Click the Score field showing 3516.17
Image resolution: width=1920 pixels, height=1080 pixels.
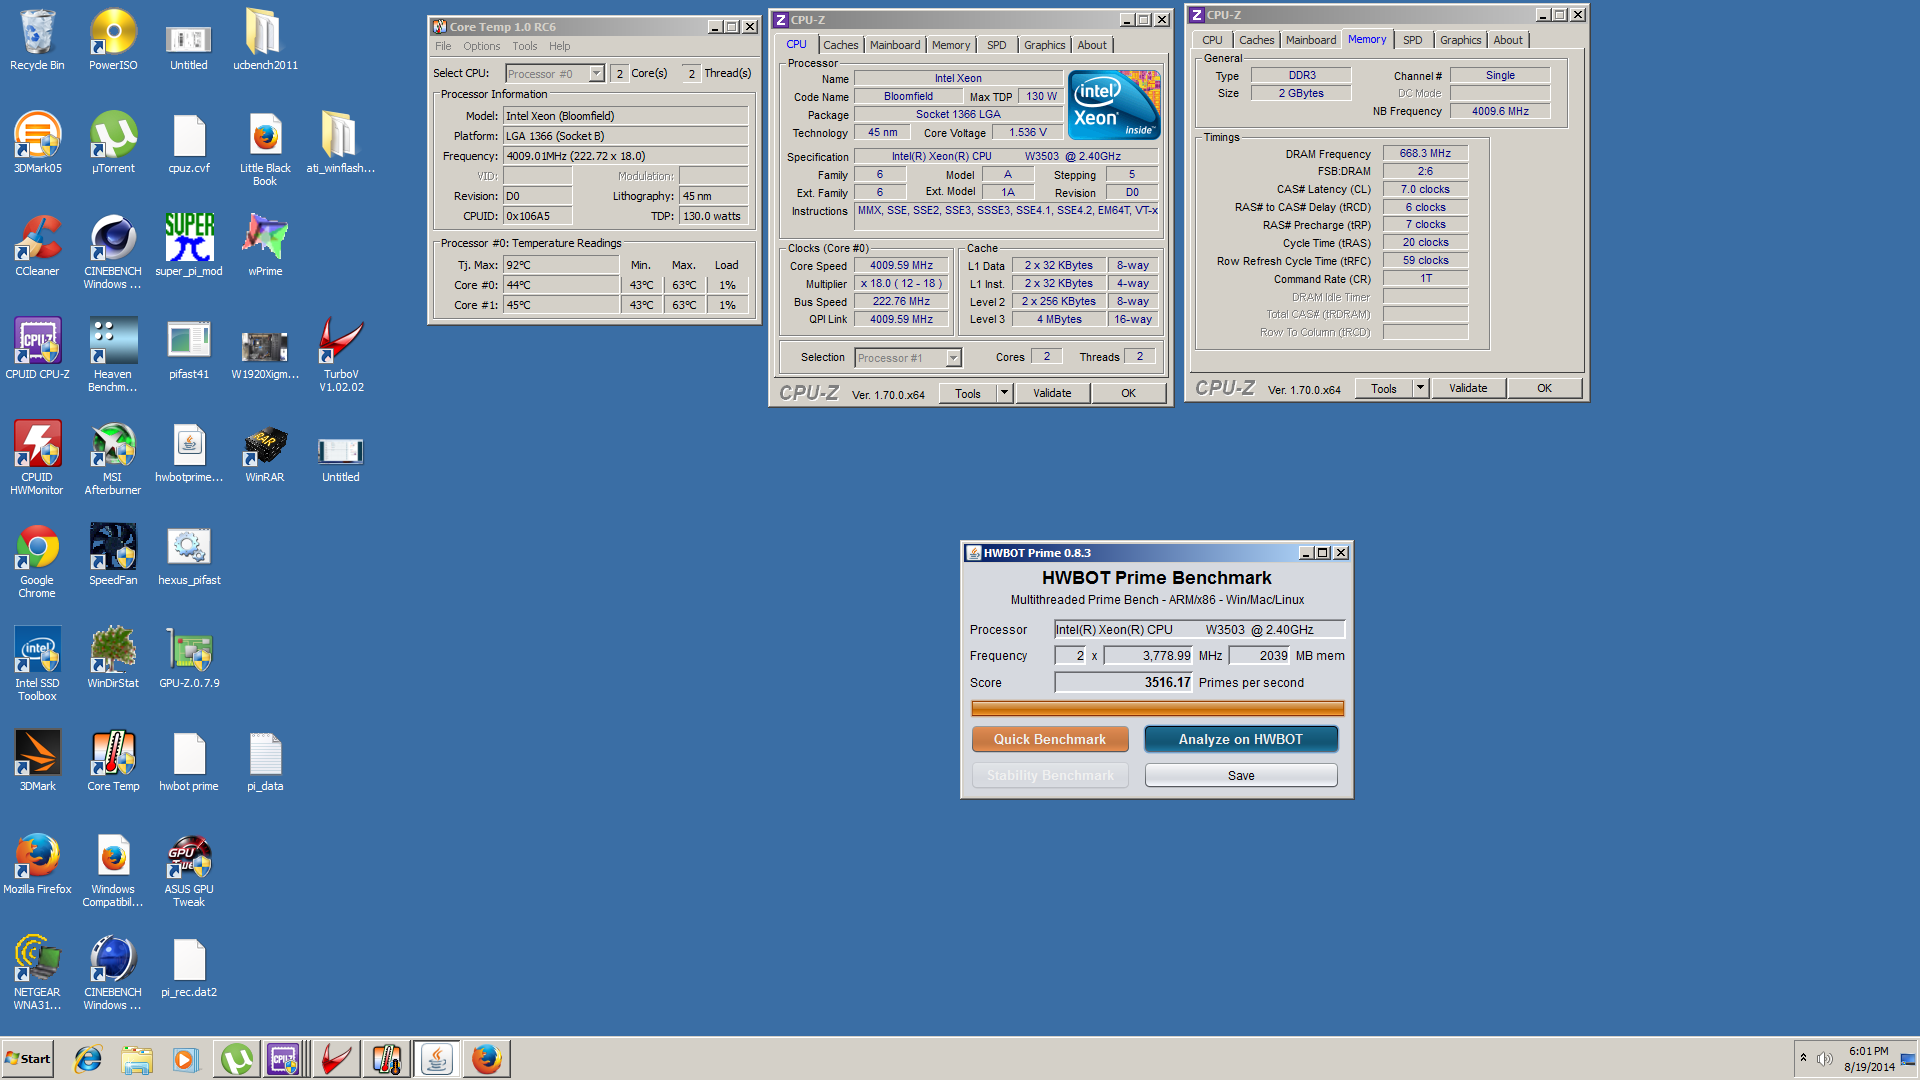point(1124,682)
